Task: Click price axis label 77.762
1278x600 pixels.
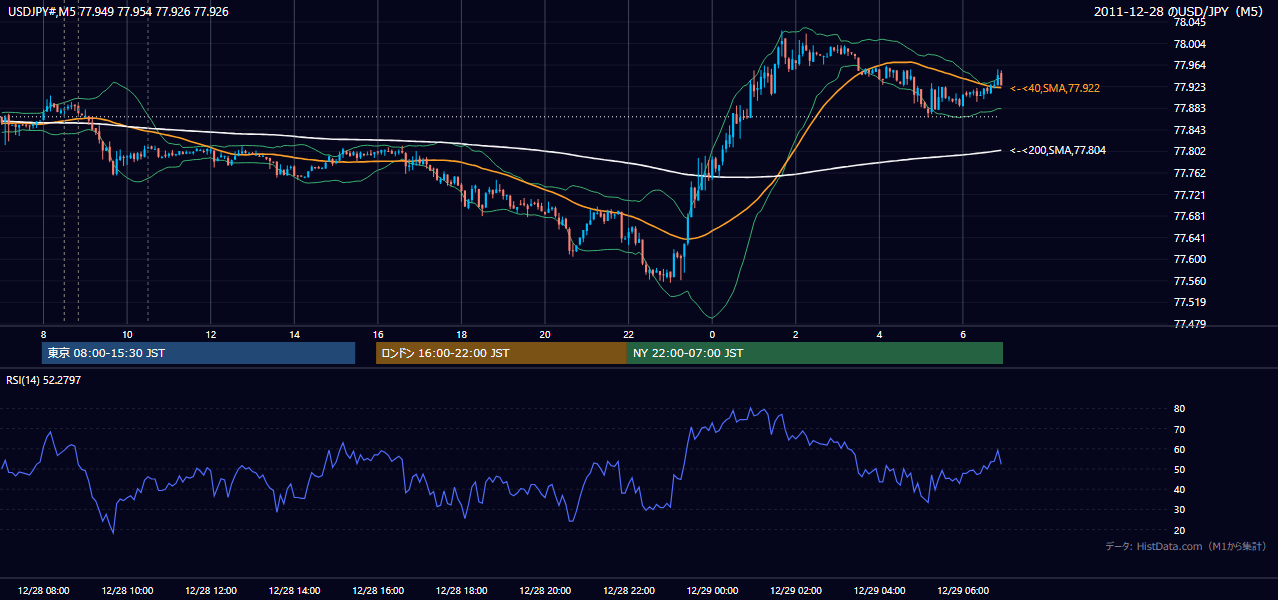Action: click(1192, 173)
